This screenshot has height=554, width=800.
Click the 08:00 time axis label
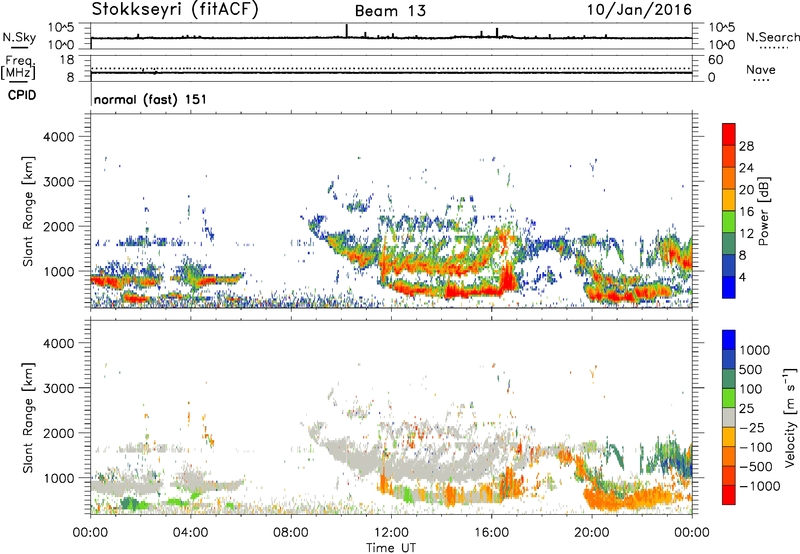click(291, 533)
